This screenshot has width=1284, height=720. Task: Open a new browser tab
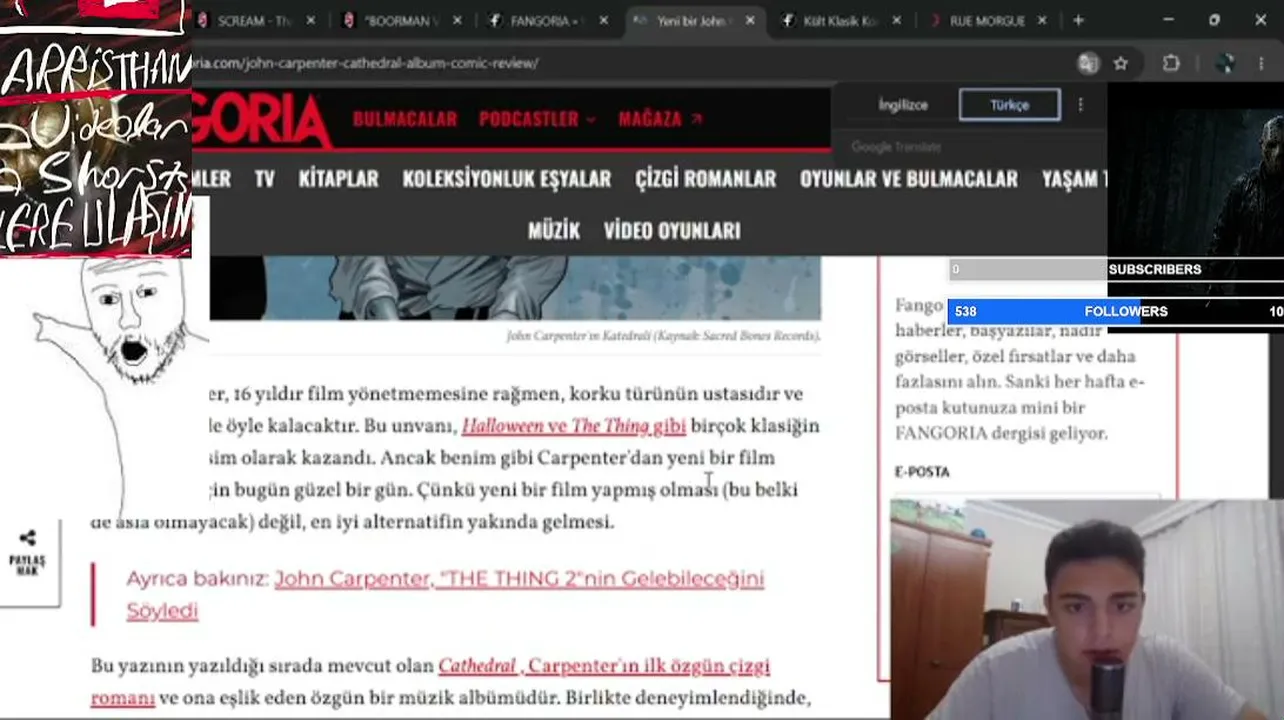(x=1078, y=20)
